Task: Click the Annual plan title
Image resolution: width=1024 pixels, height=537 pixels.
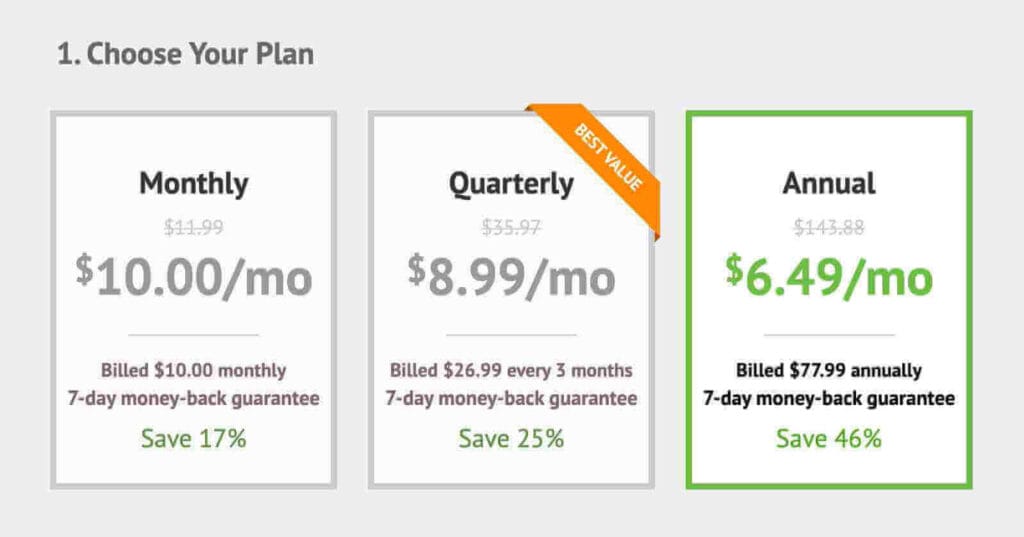Action: point(829,184)
